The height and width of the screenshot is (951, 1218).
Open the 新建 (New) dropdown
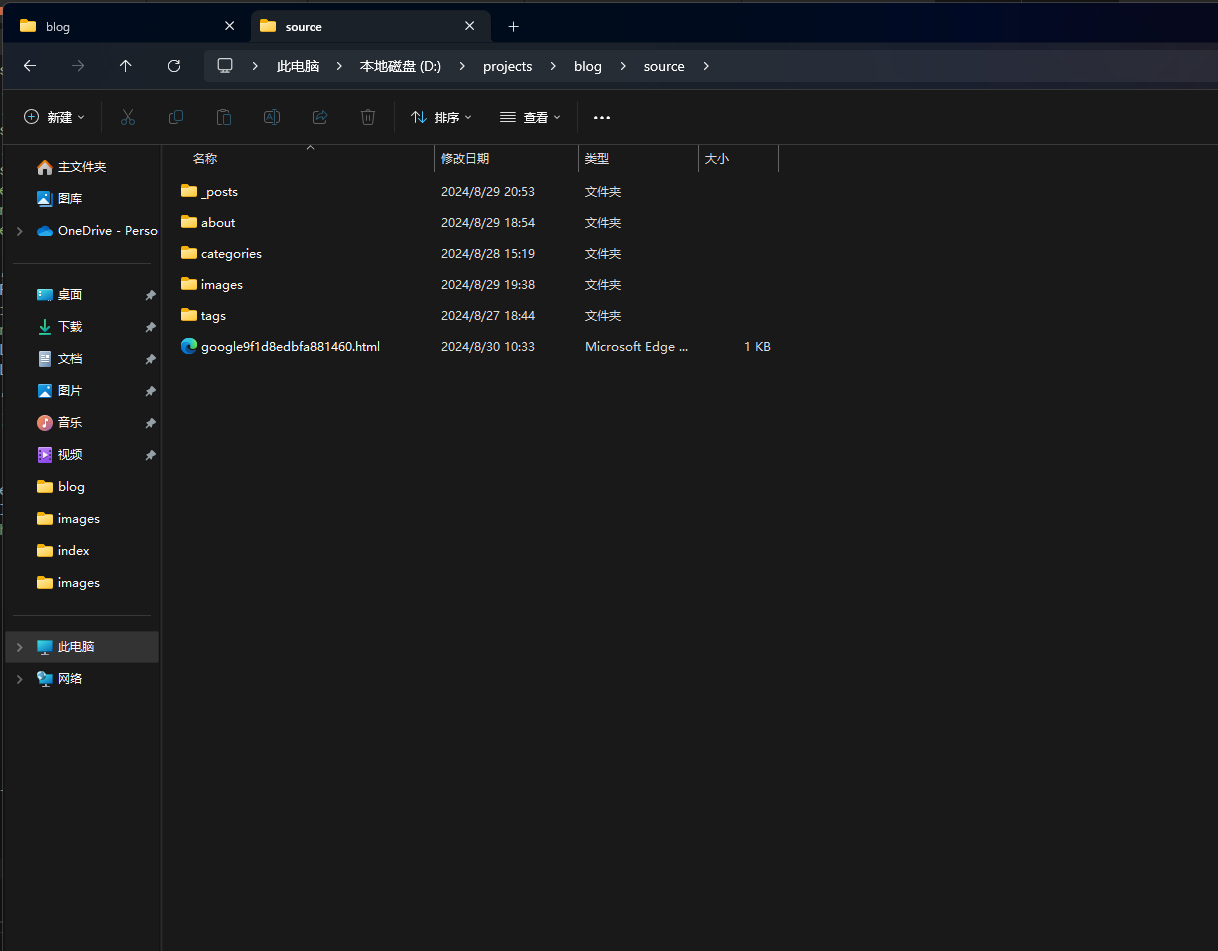[54, 117]
